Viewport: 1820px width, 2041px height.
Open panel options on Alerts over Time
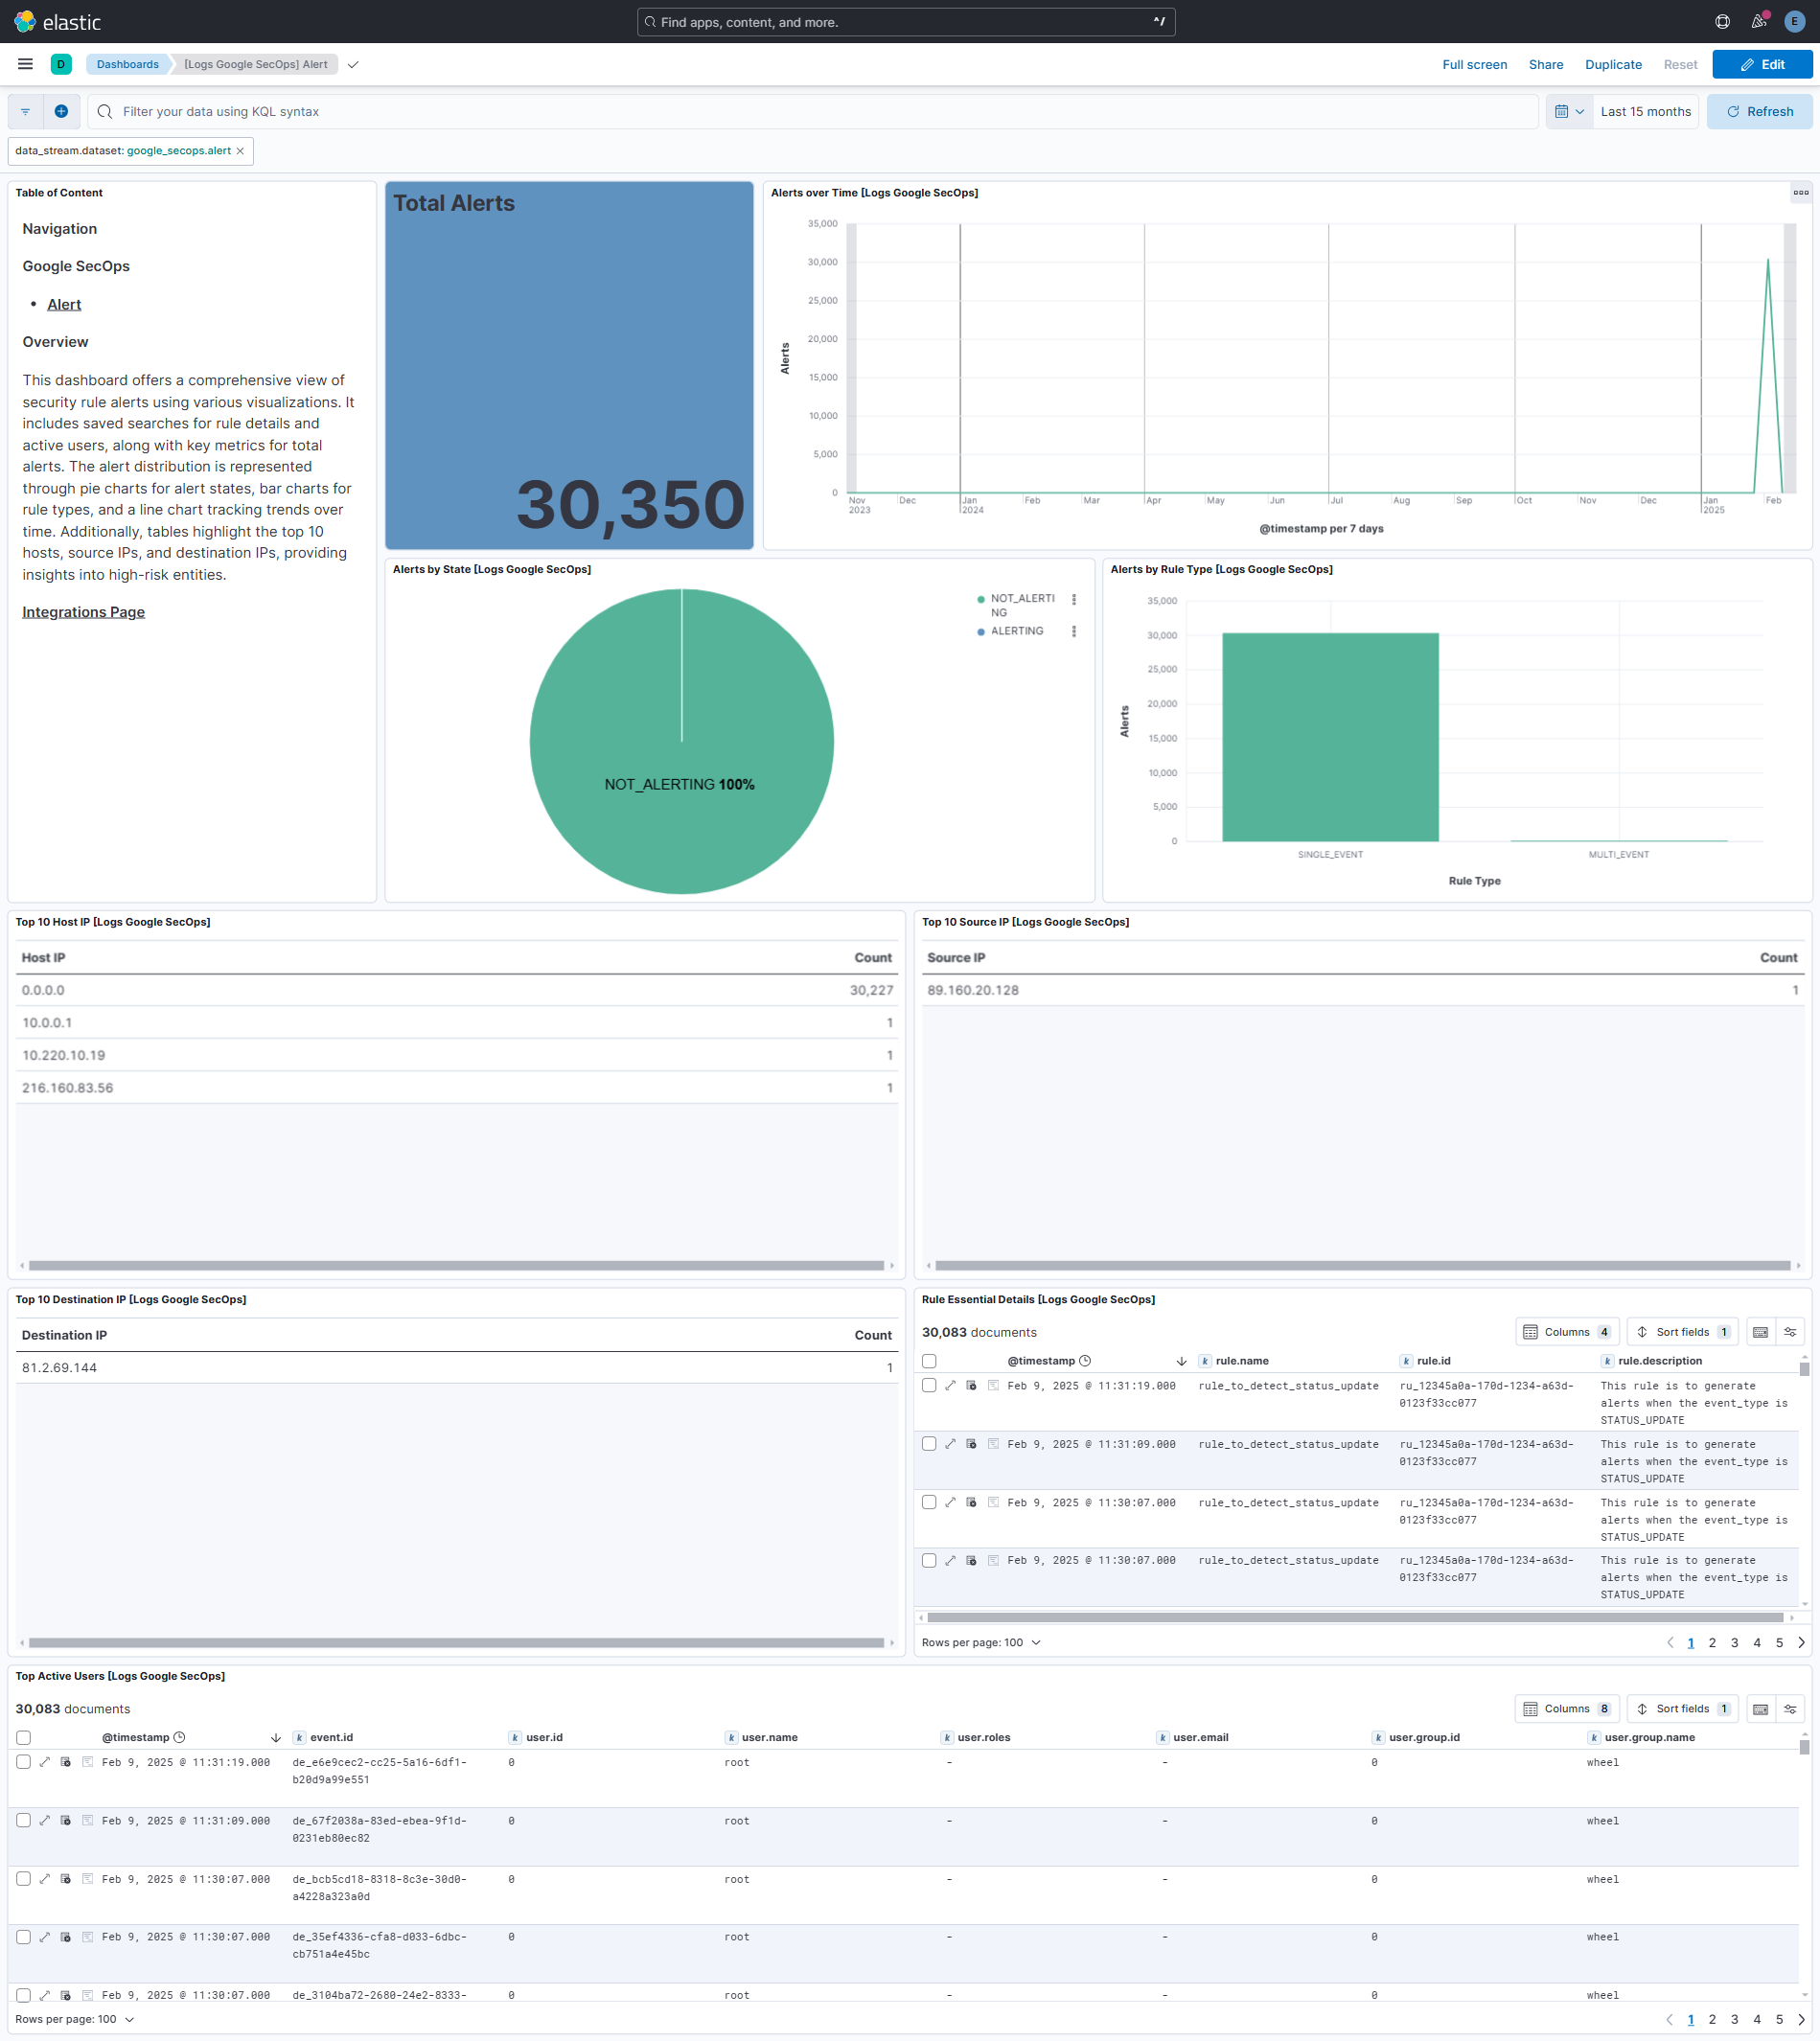[x=1800, y=193]
